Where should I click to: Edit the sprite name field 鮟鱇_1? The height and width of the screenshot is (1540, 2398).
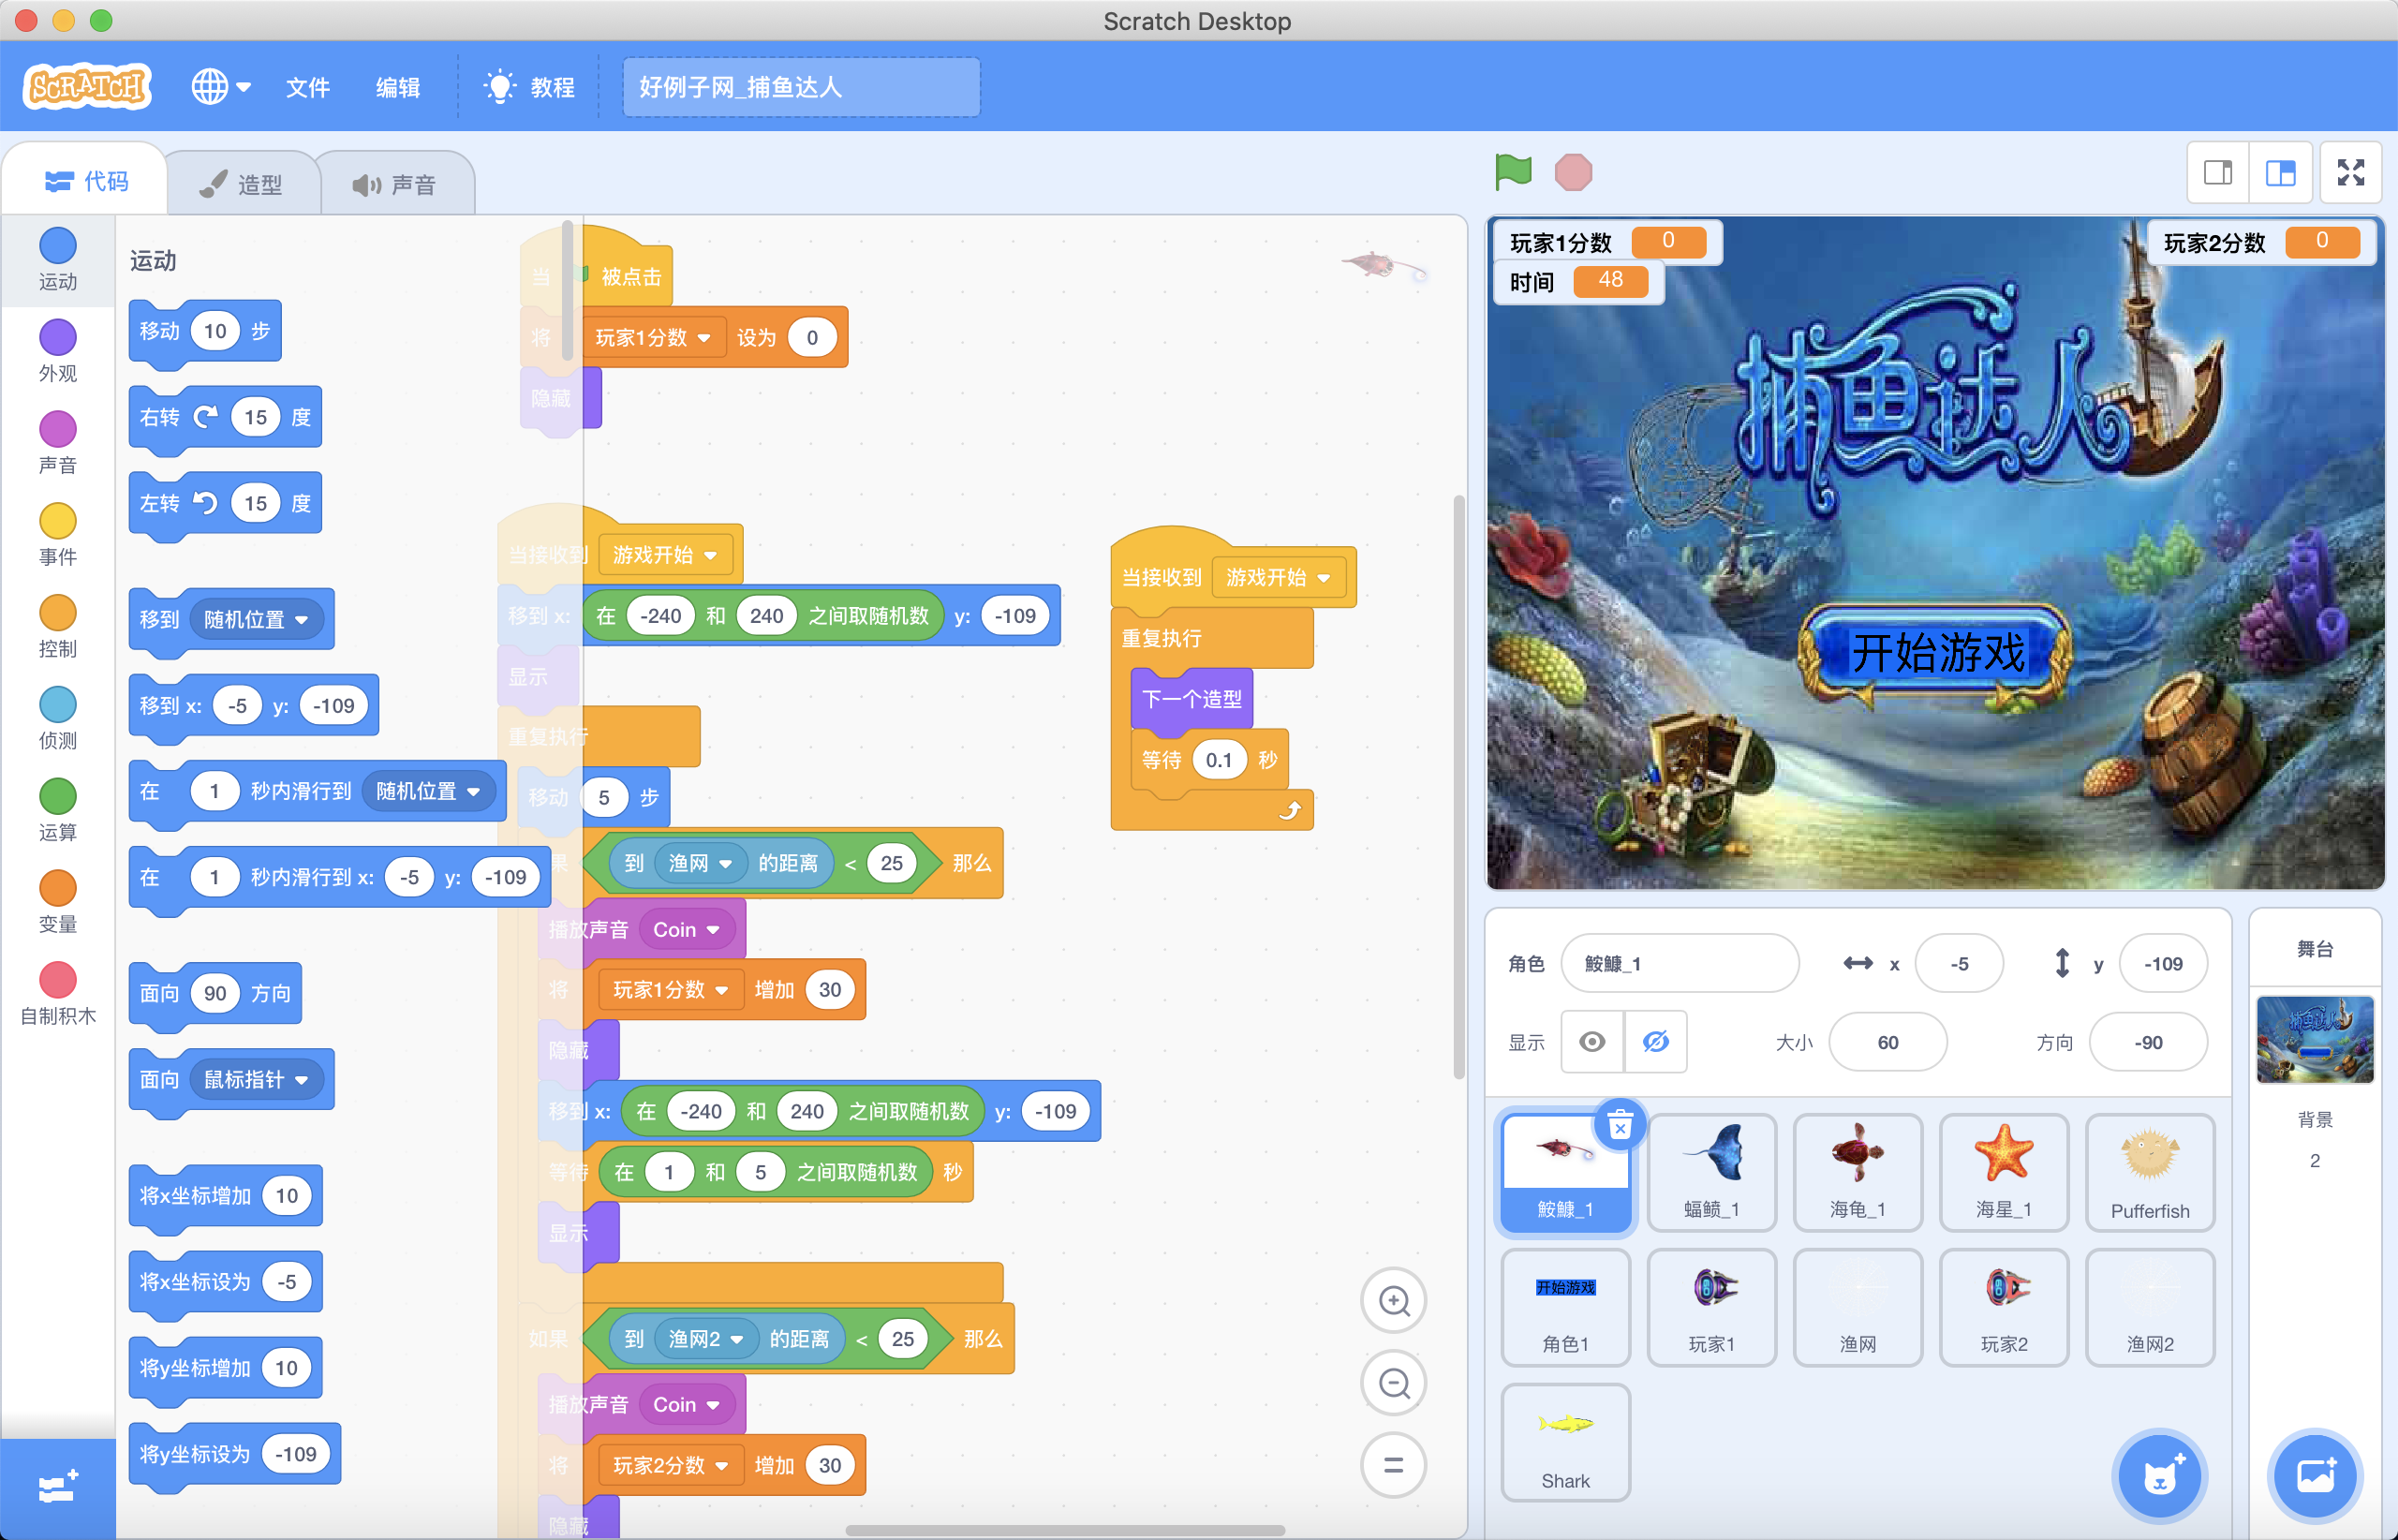tap(1679, 963)
